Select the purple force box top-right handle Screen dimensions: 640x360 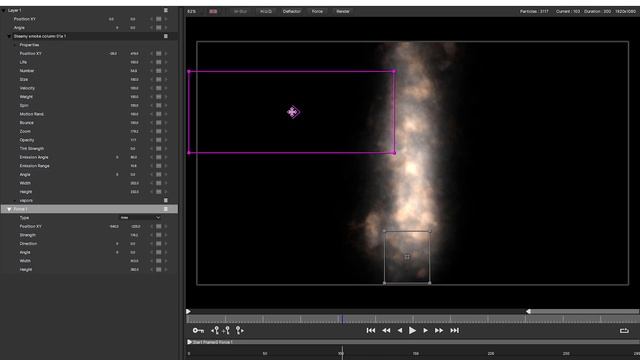[394, 71]
